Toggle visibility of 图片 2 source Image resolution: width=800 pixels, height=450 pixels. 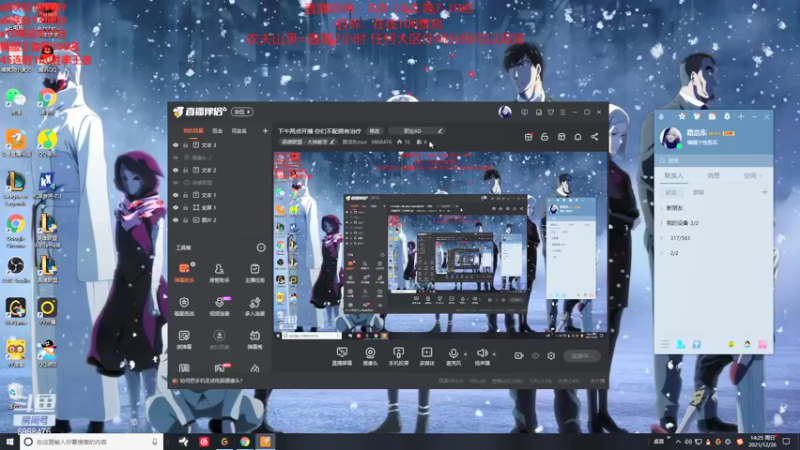click(x=176, y=220)
